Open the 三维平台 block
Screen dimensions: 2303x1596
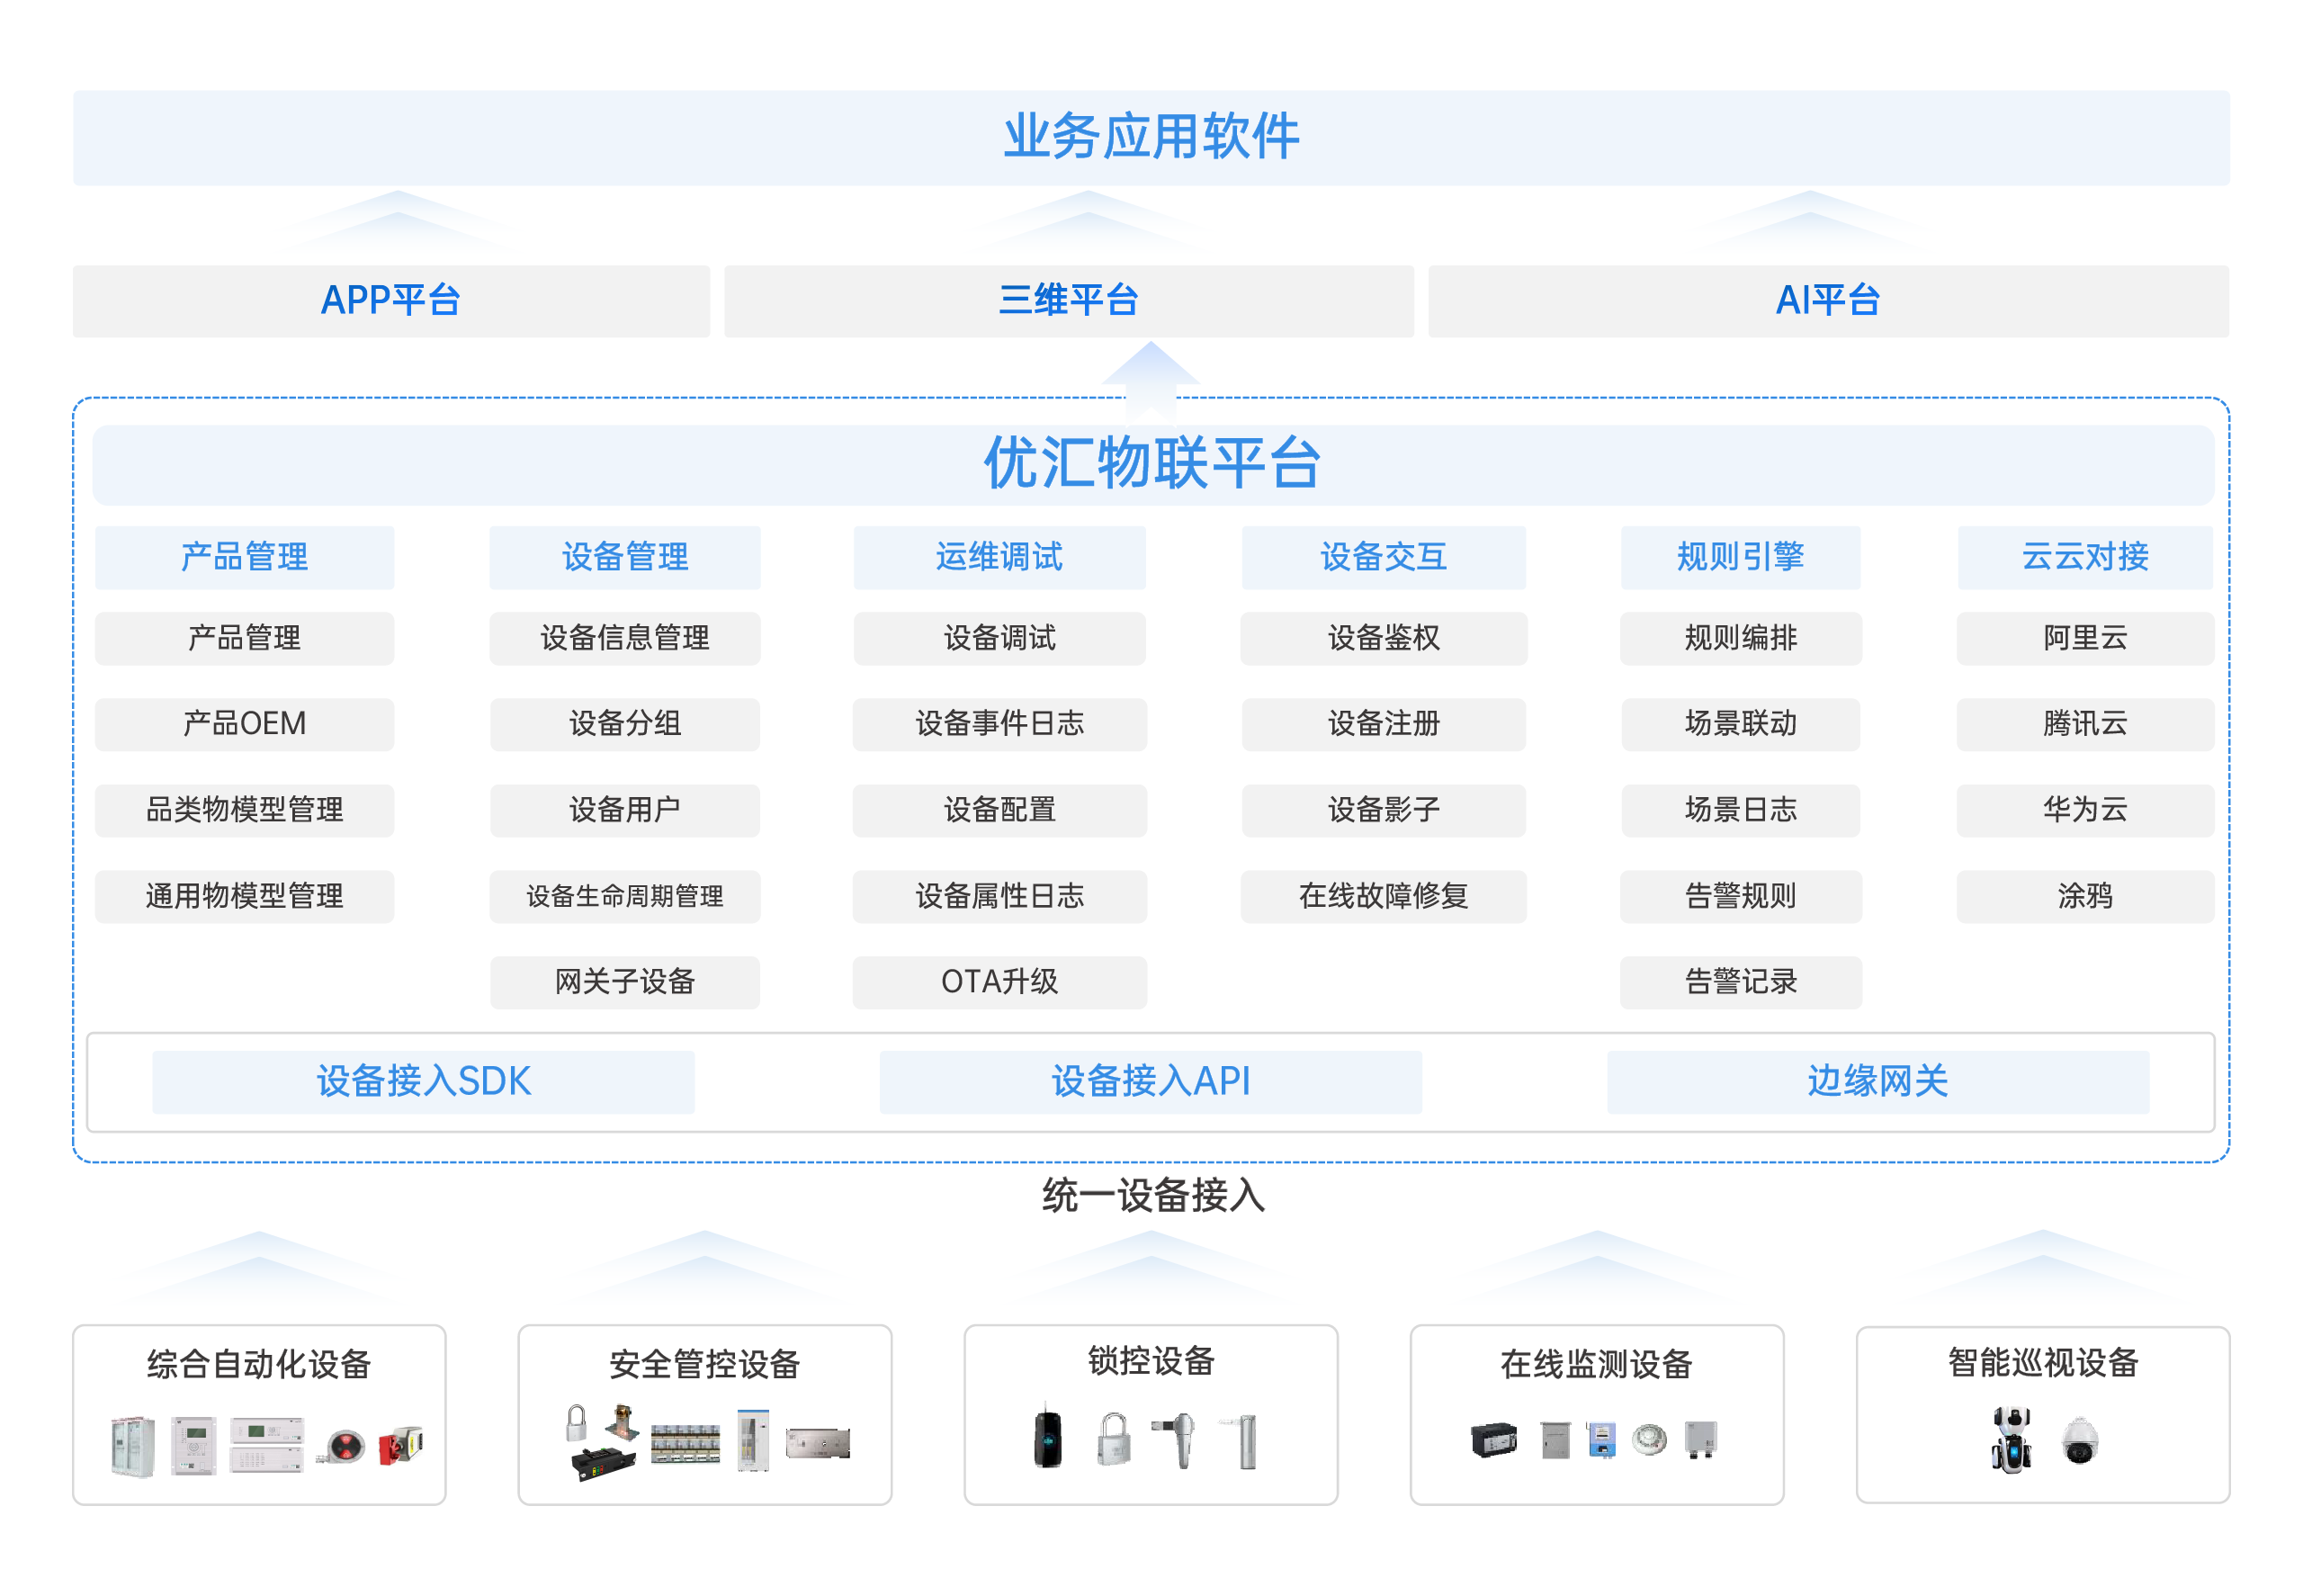1068,301
